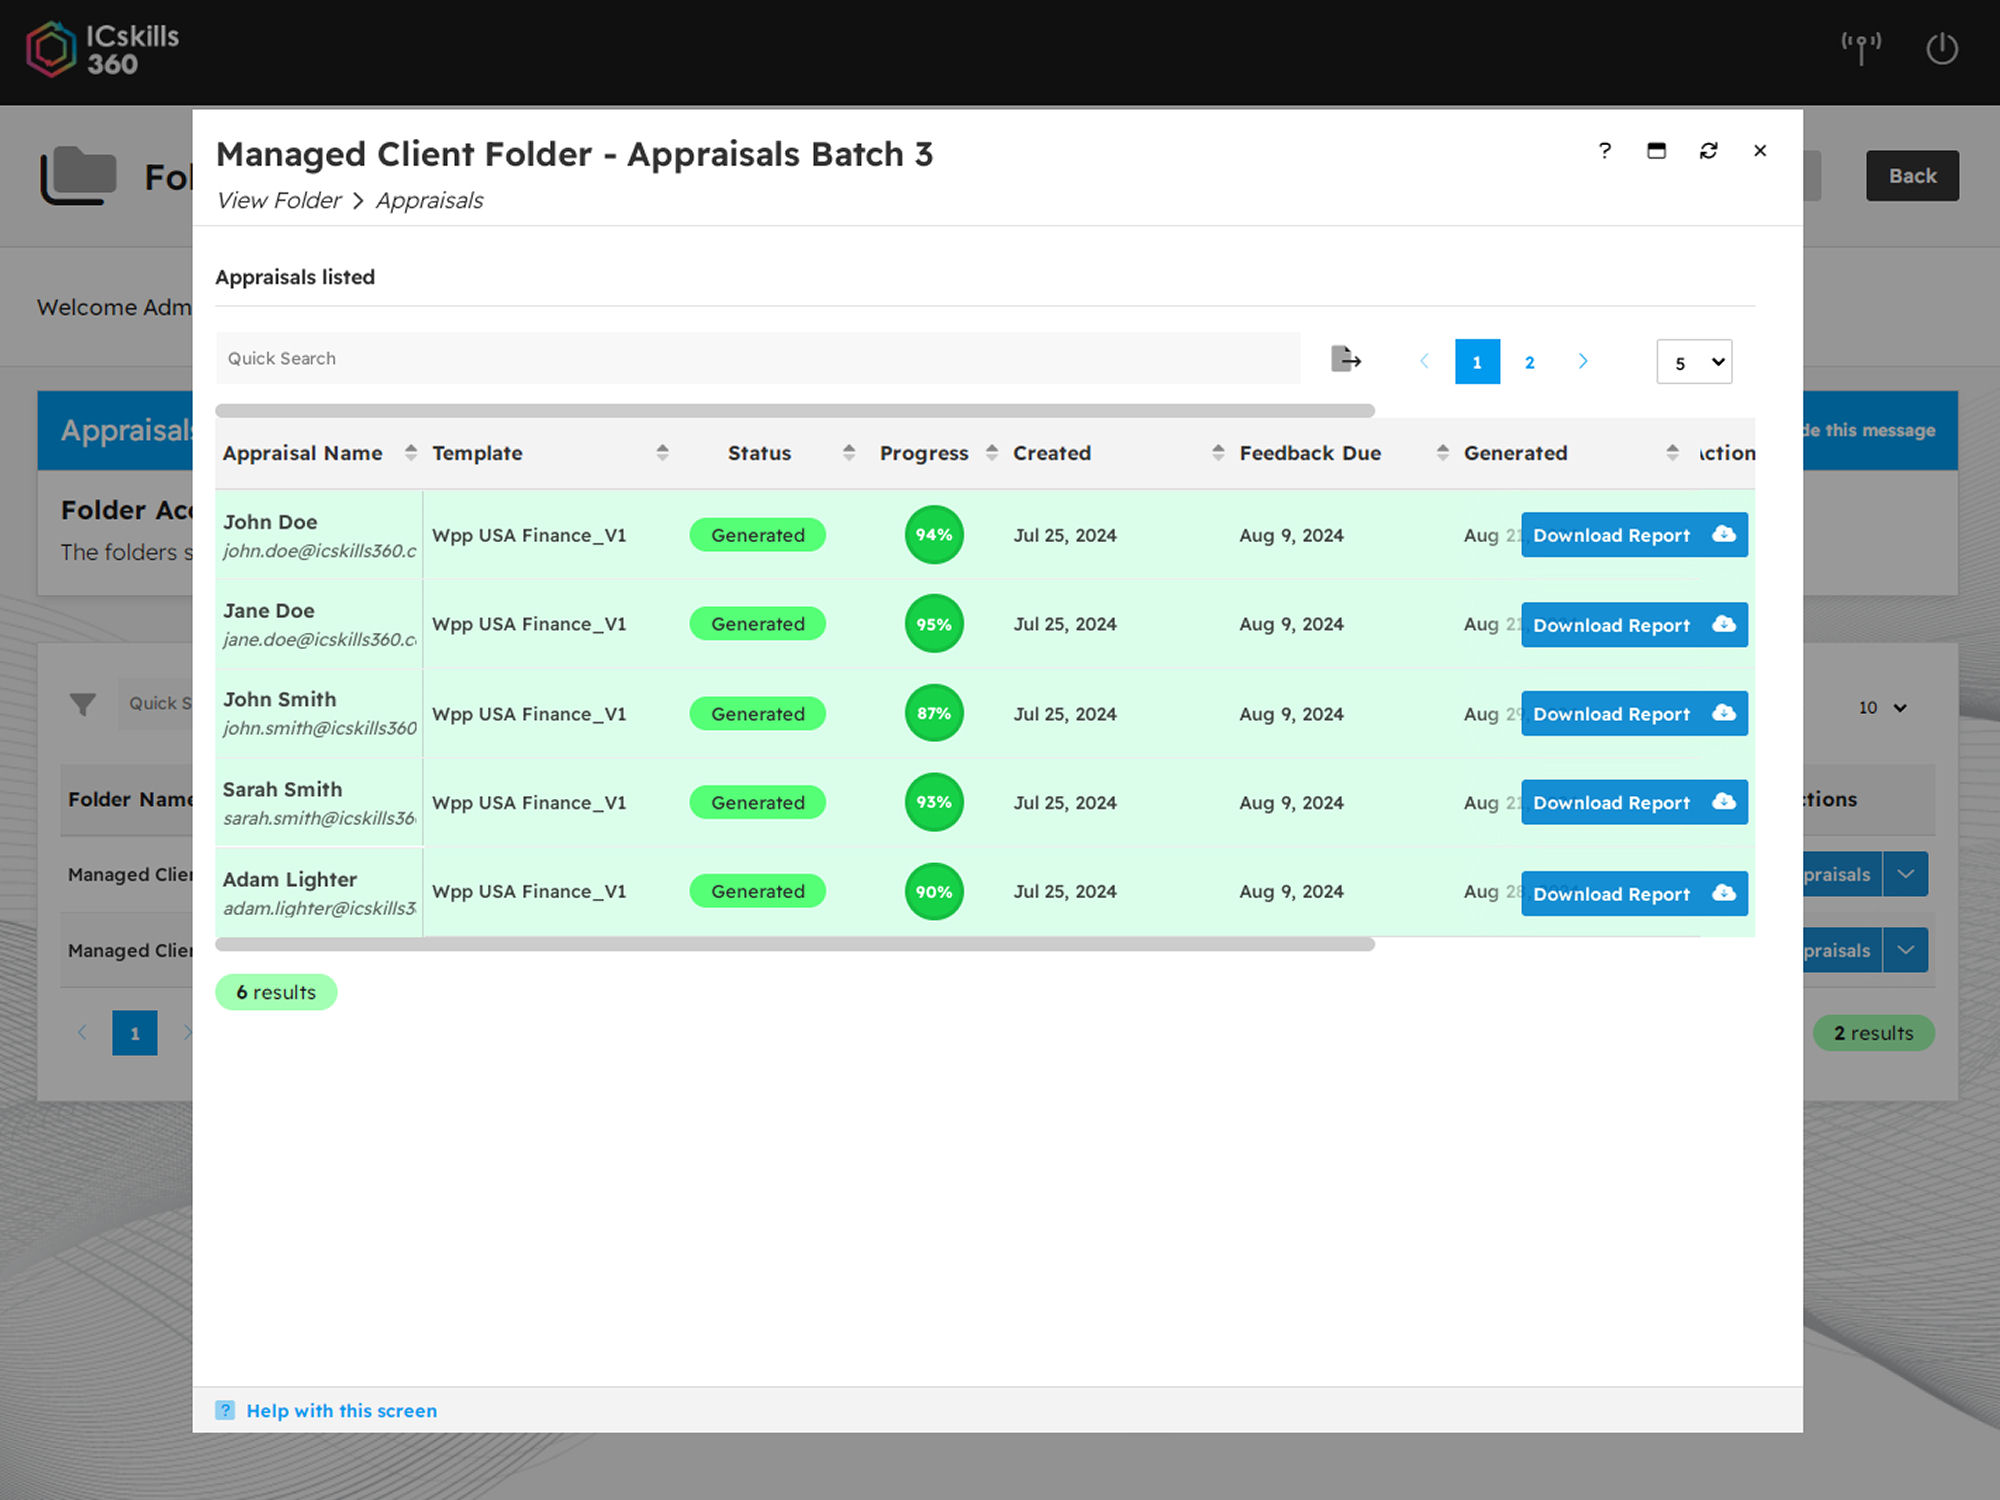Go to page 2 of appraisals
This screenshot has height=1500, width=2000.
(x=1529, y=362)
